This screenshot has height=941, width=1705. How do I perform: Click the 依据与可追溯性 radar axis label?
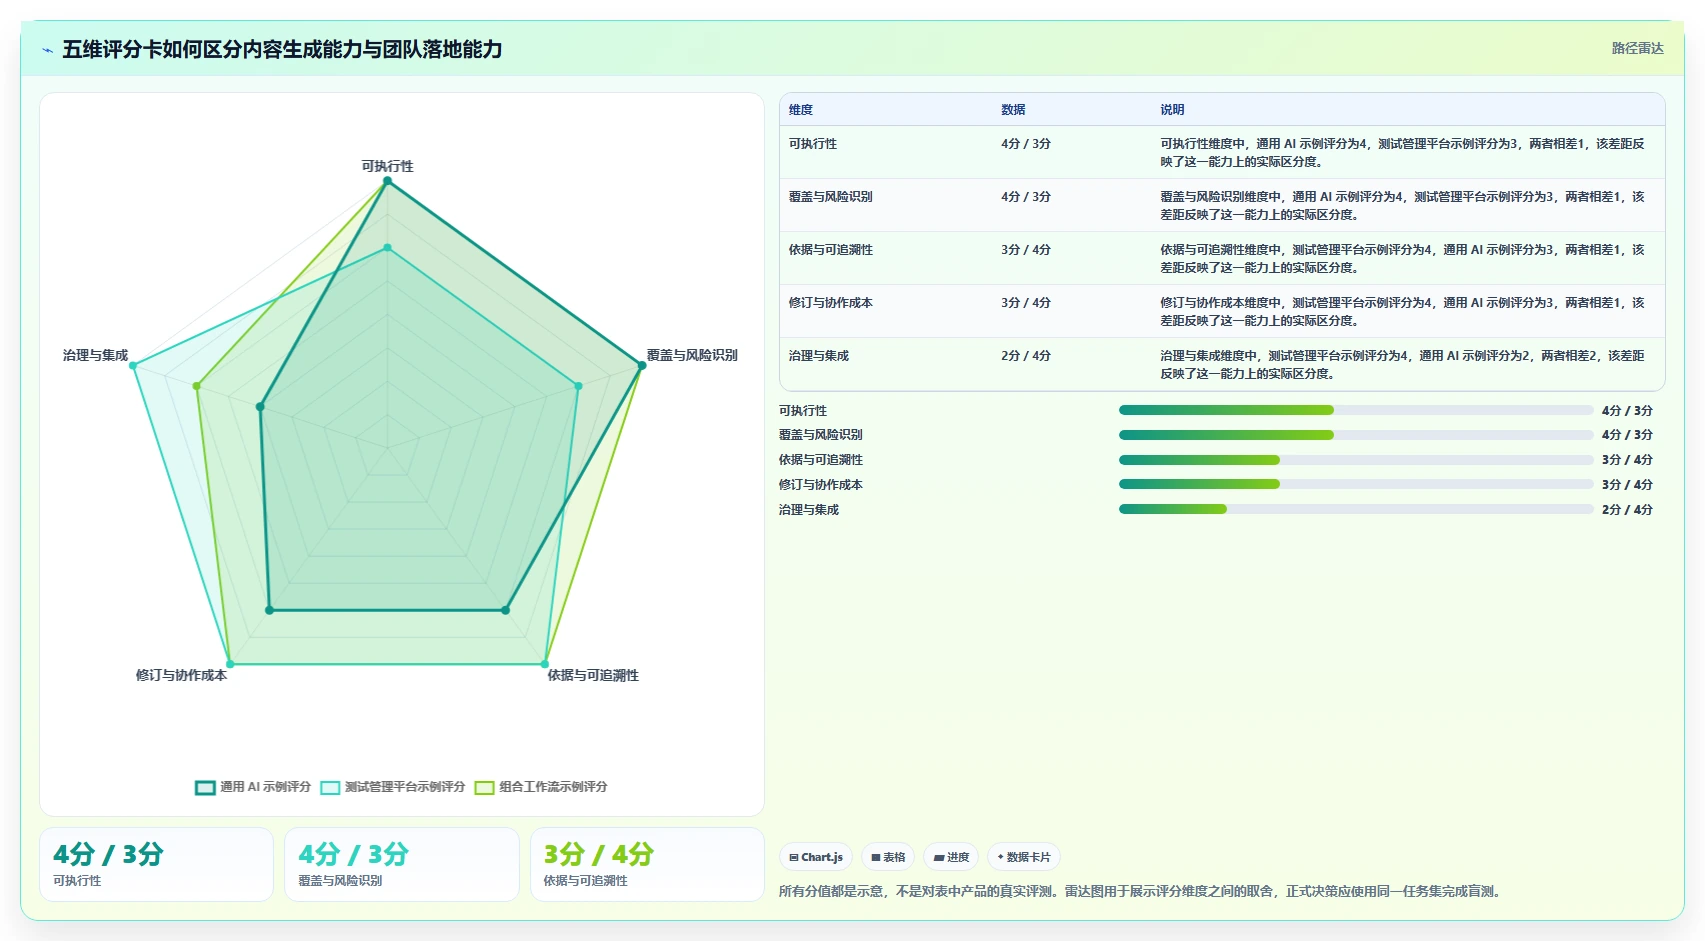click(x=593, y=675)
